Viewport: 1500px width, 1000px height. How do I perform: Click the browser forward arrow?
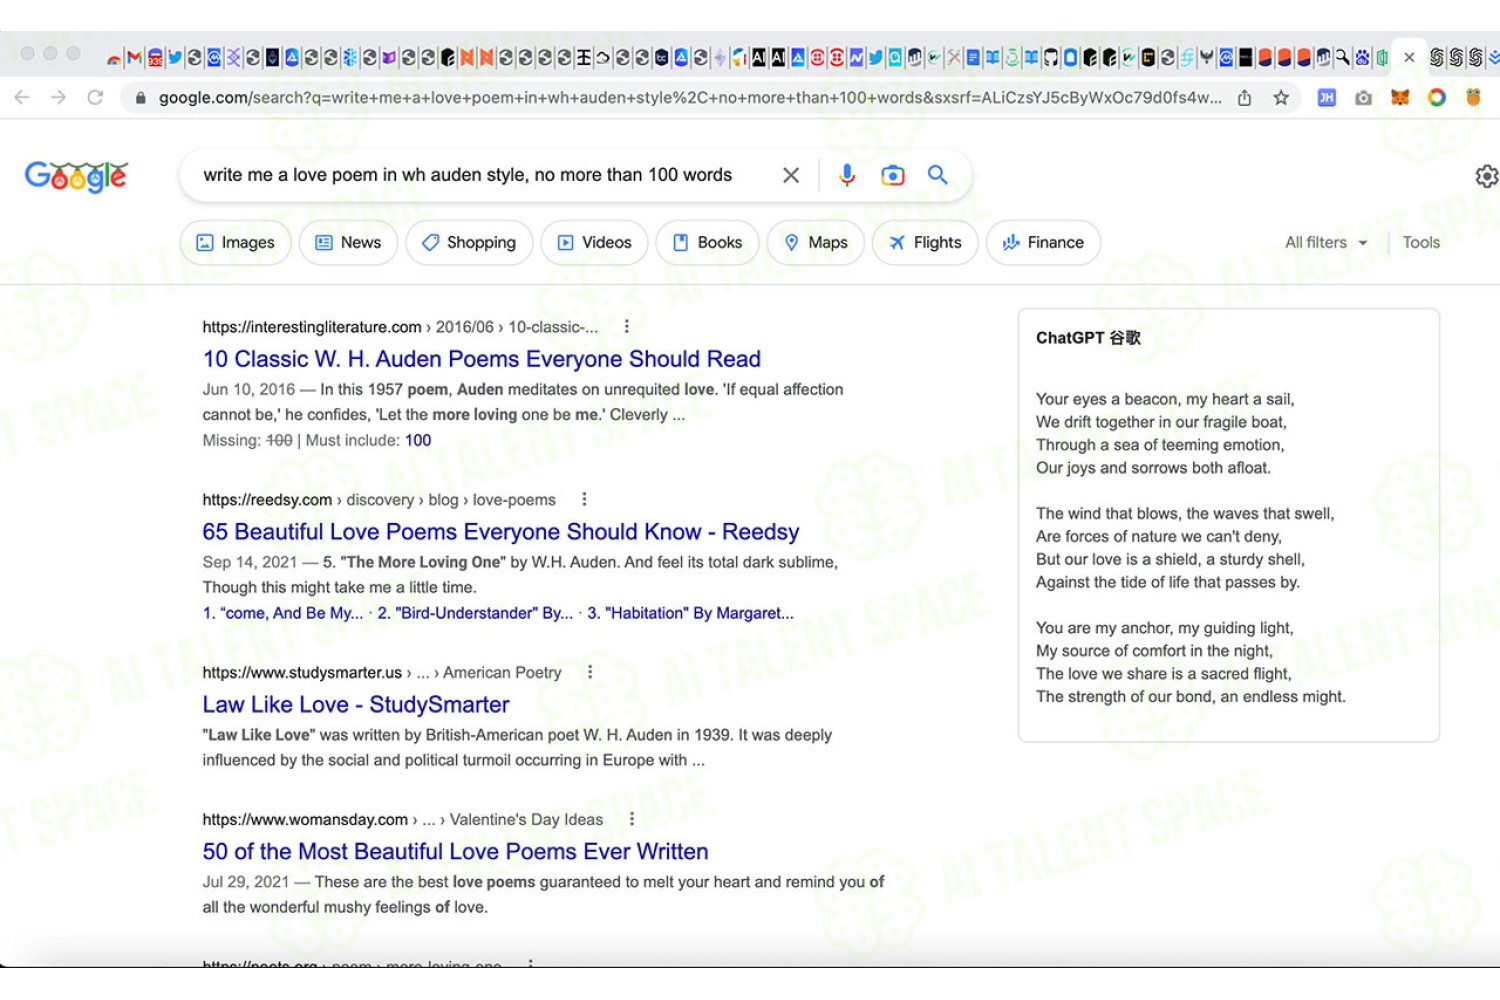click(58, 97)
